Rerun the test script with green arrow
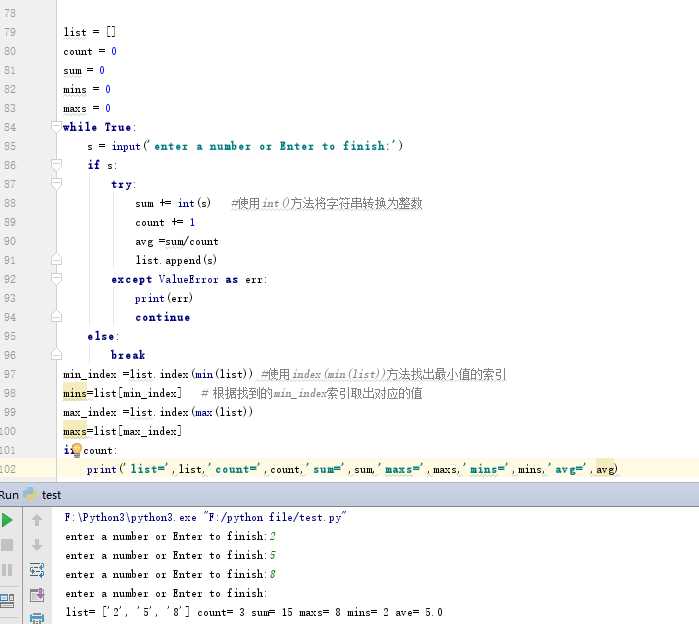This screenshot has width=699, height=624. pyautogui.click(x=7, y=520)
